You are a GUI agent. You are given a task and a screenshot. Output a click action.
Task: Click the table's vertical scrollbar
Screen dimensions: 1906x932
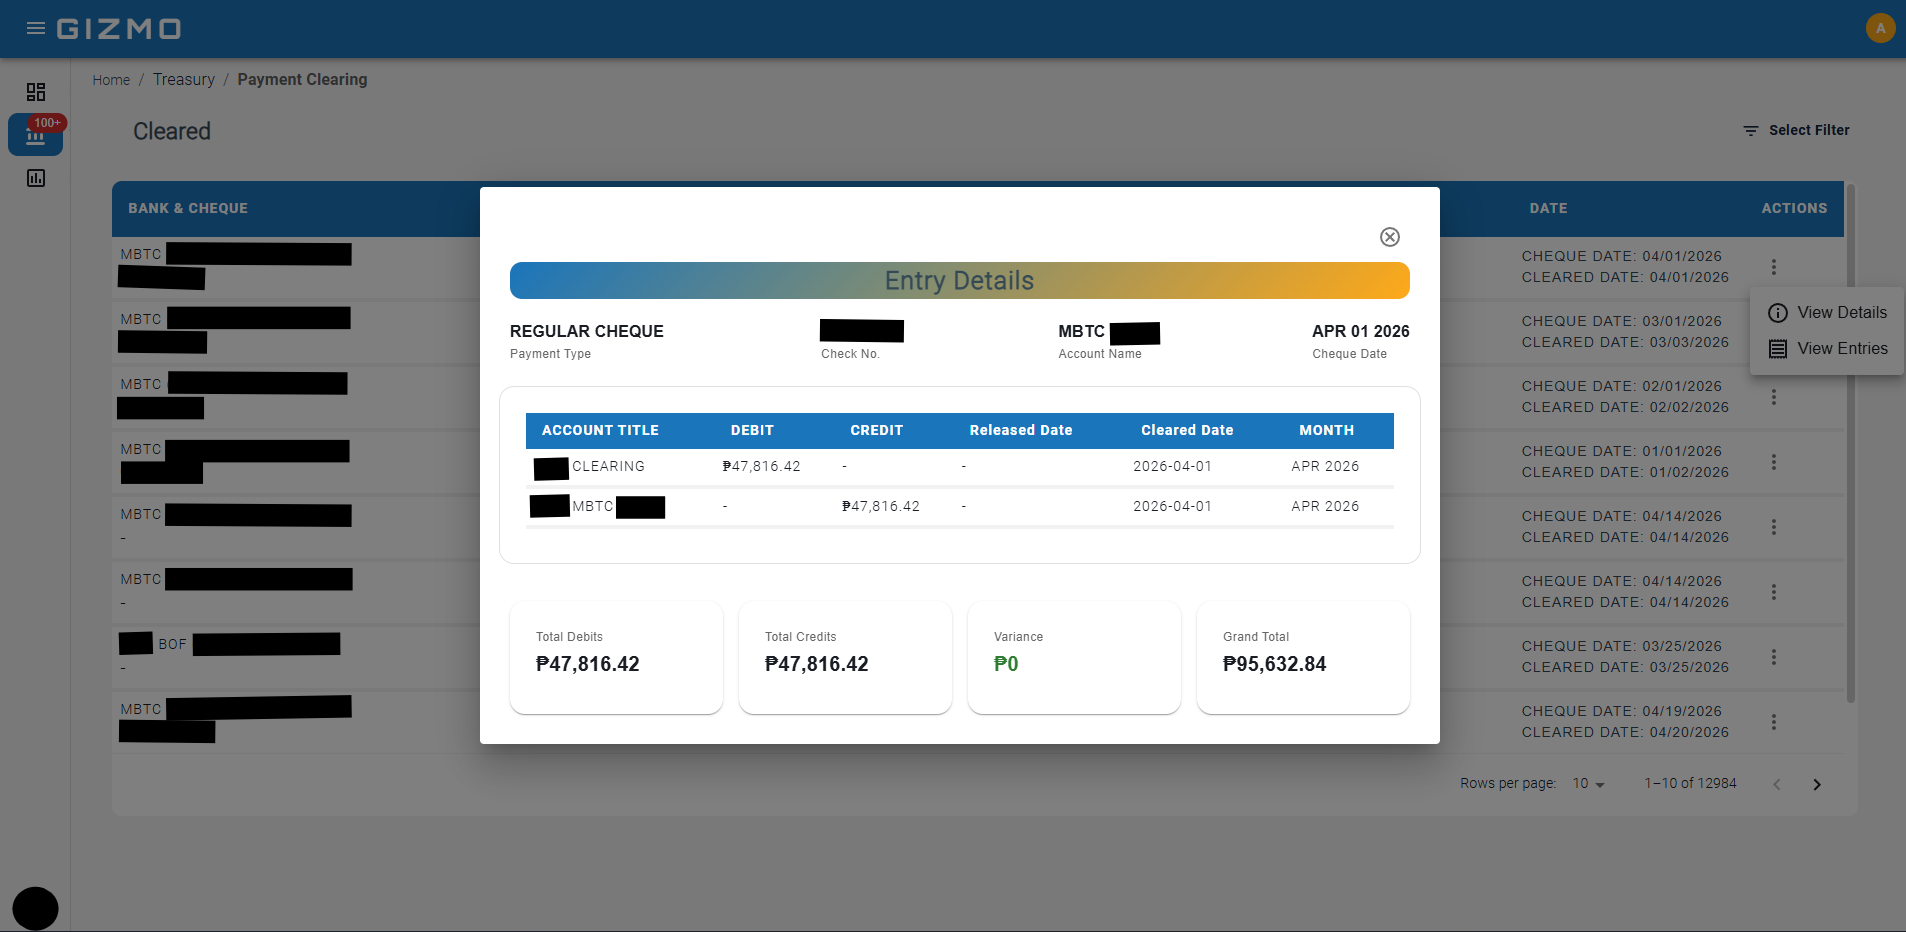click(1851, 443)
